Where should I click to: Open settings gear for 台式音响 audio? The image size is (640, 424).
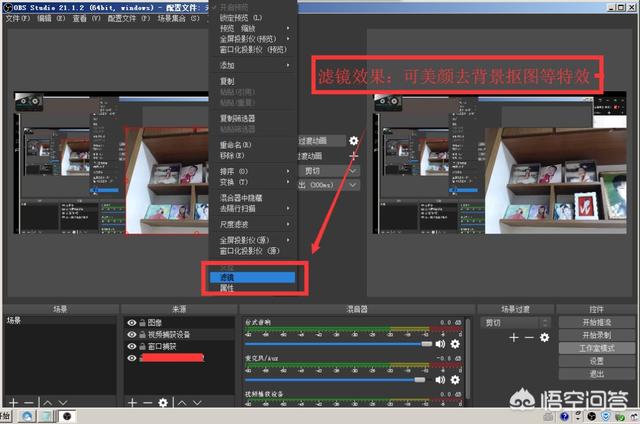pyautogui.click(x=455, y=343)
